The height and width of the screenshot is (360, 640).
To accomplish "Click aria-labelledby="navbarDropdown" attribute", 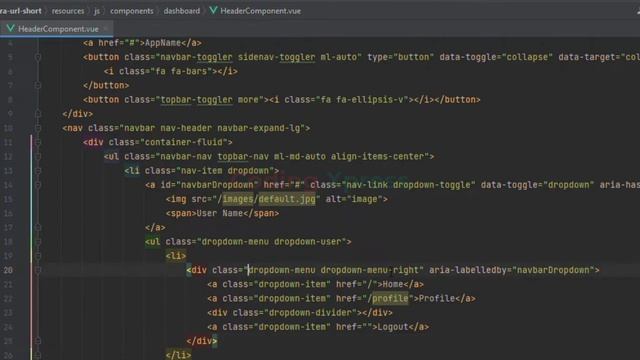I will tap(511, 270).
